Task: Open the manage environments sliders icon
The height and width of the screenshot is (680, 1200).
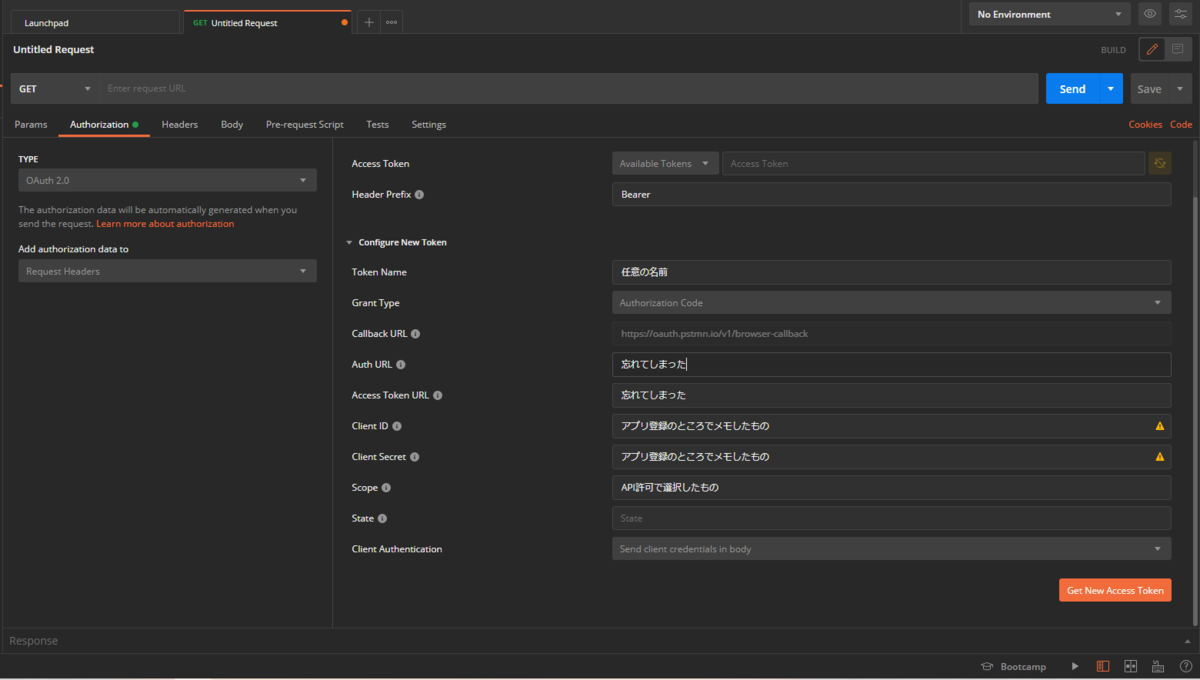Action: point(1180,14)
